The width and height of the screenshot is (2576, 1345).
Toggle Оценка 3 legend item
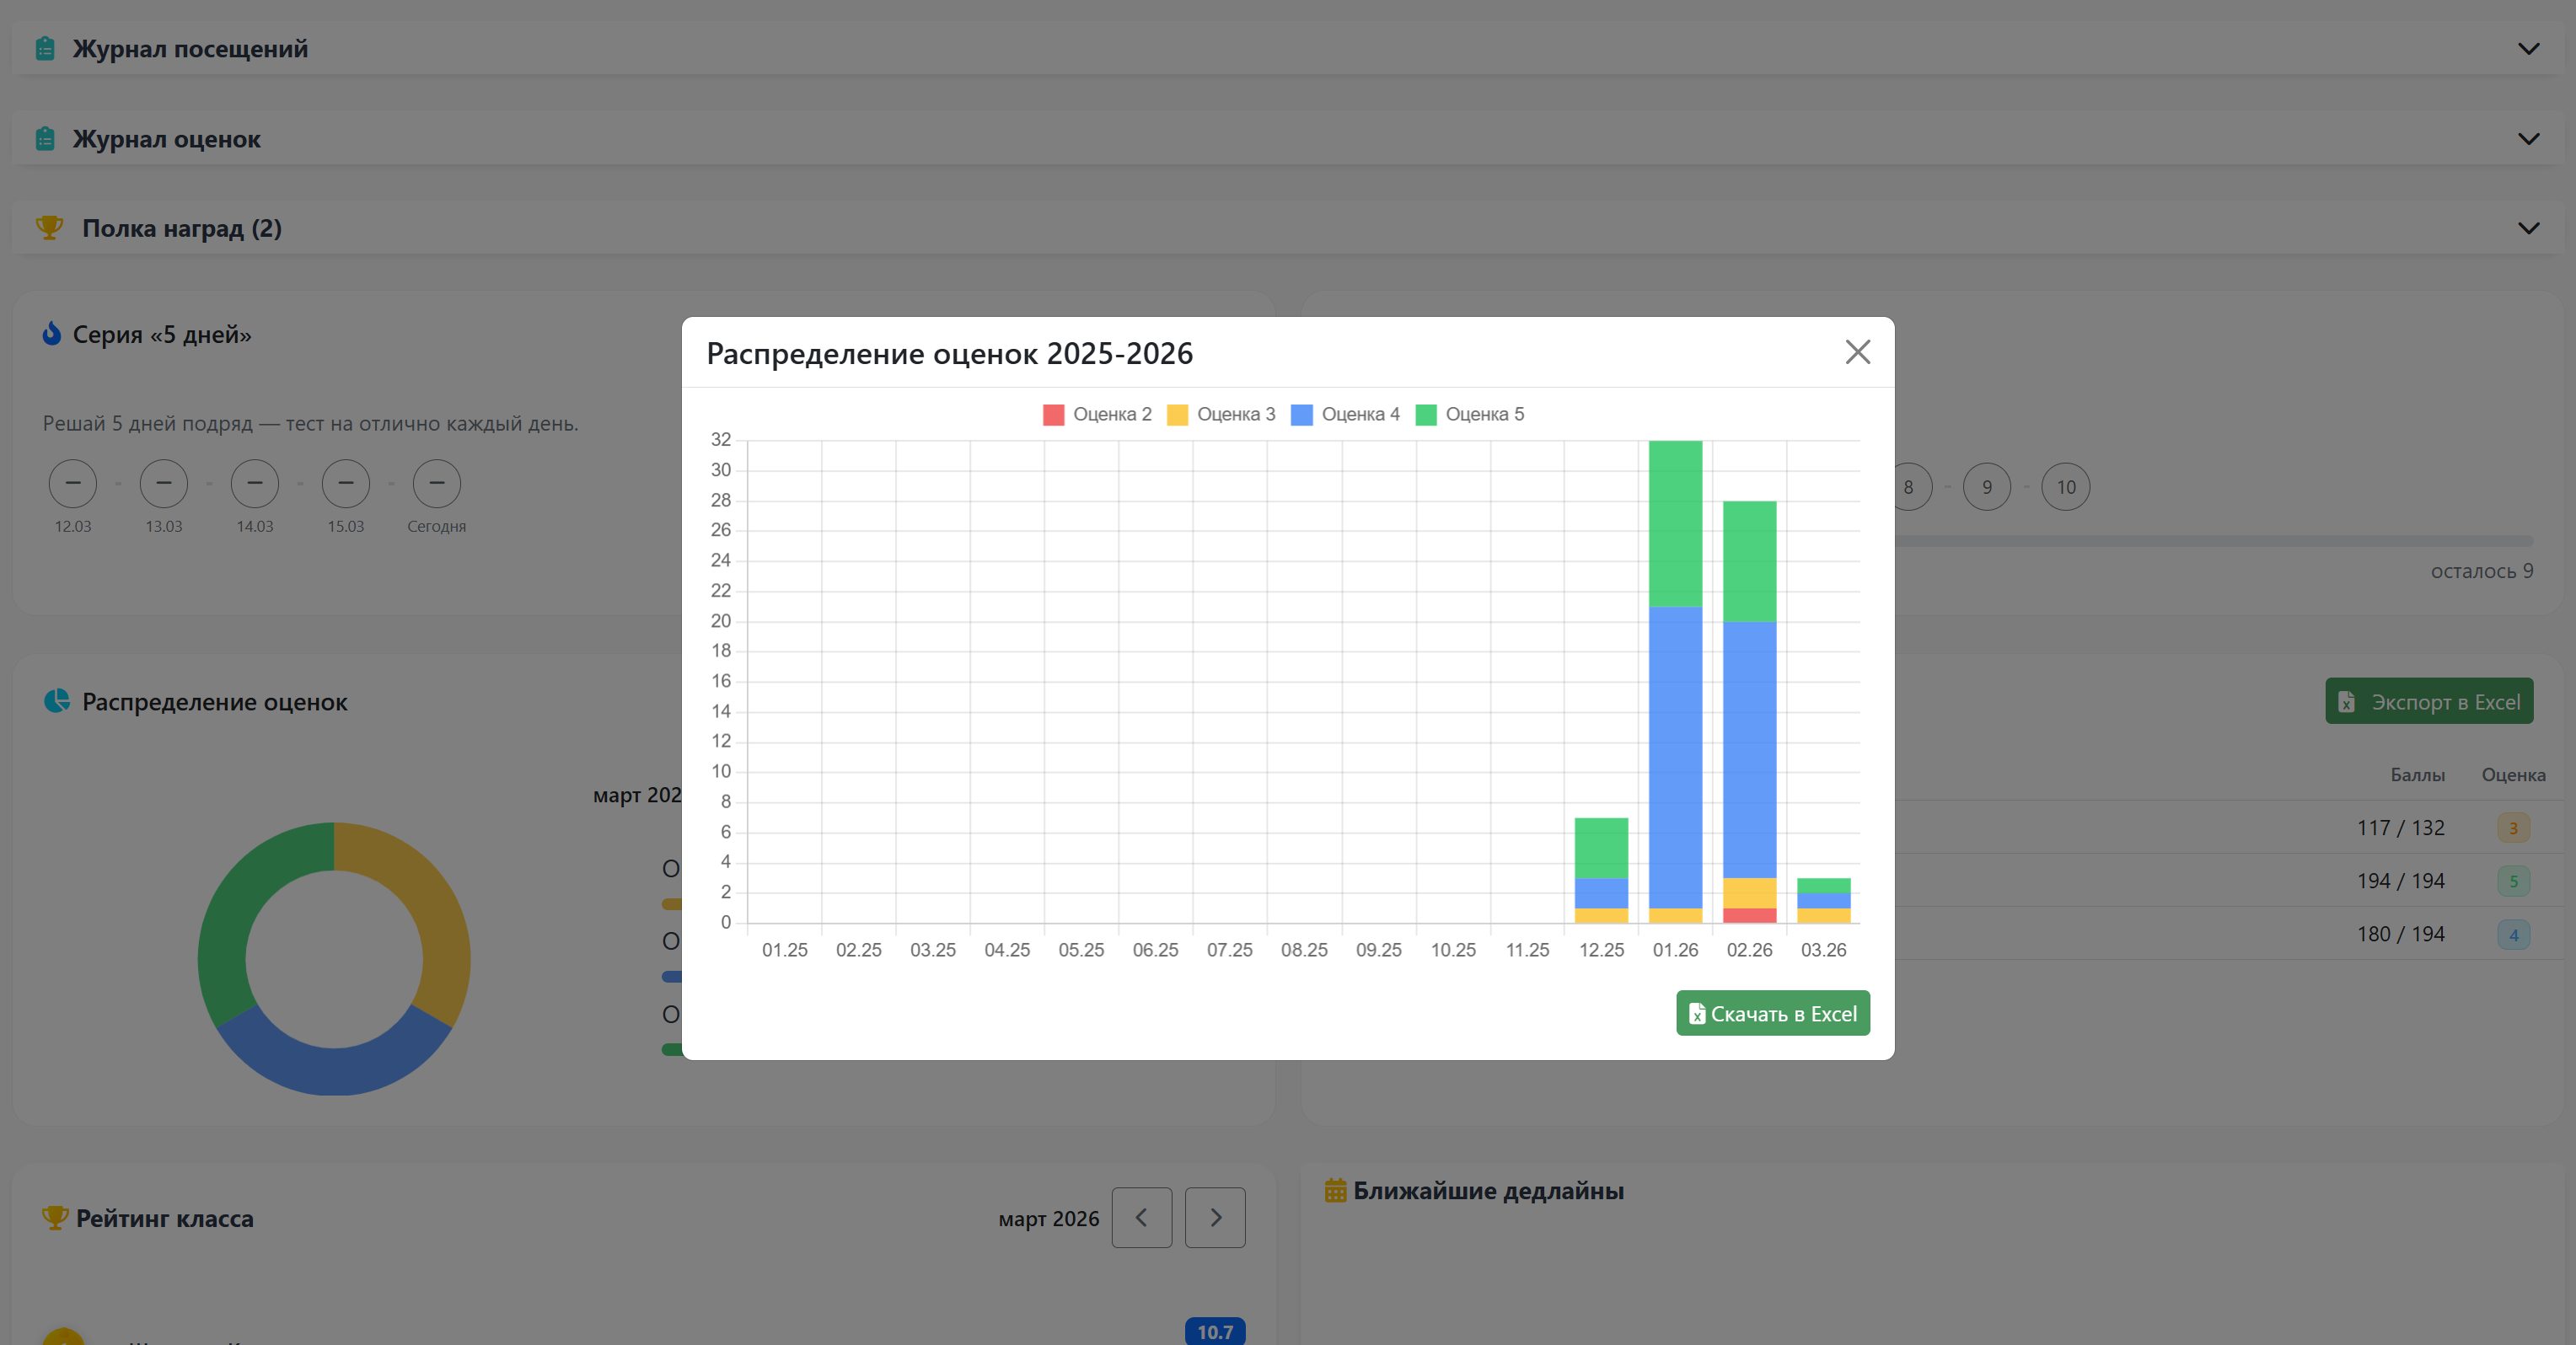tap(1221, 414)
